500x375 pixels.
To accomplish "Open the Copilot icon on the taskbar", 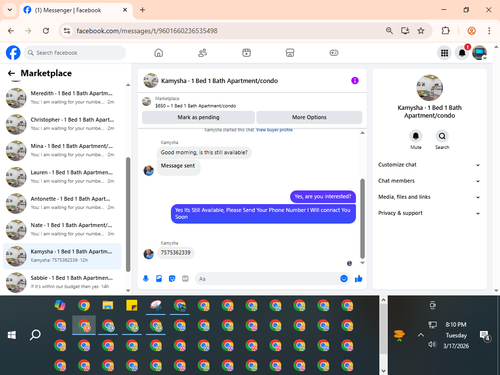I will (x=60, y=305).
